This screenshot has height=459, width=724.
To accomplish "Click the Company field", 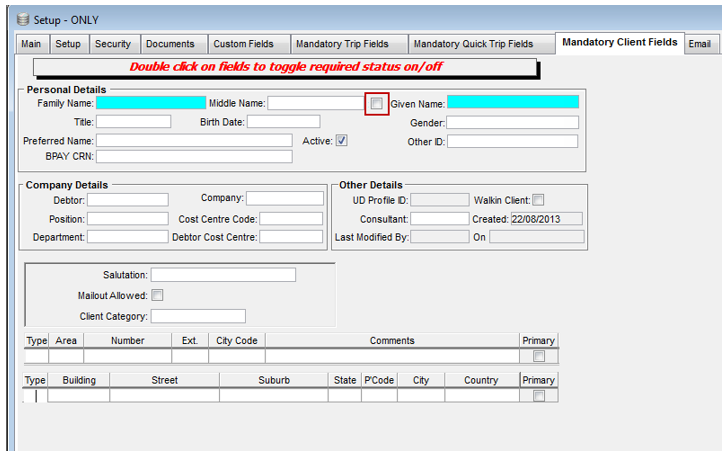I will (285, 198).
